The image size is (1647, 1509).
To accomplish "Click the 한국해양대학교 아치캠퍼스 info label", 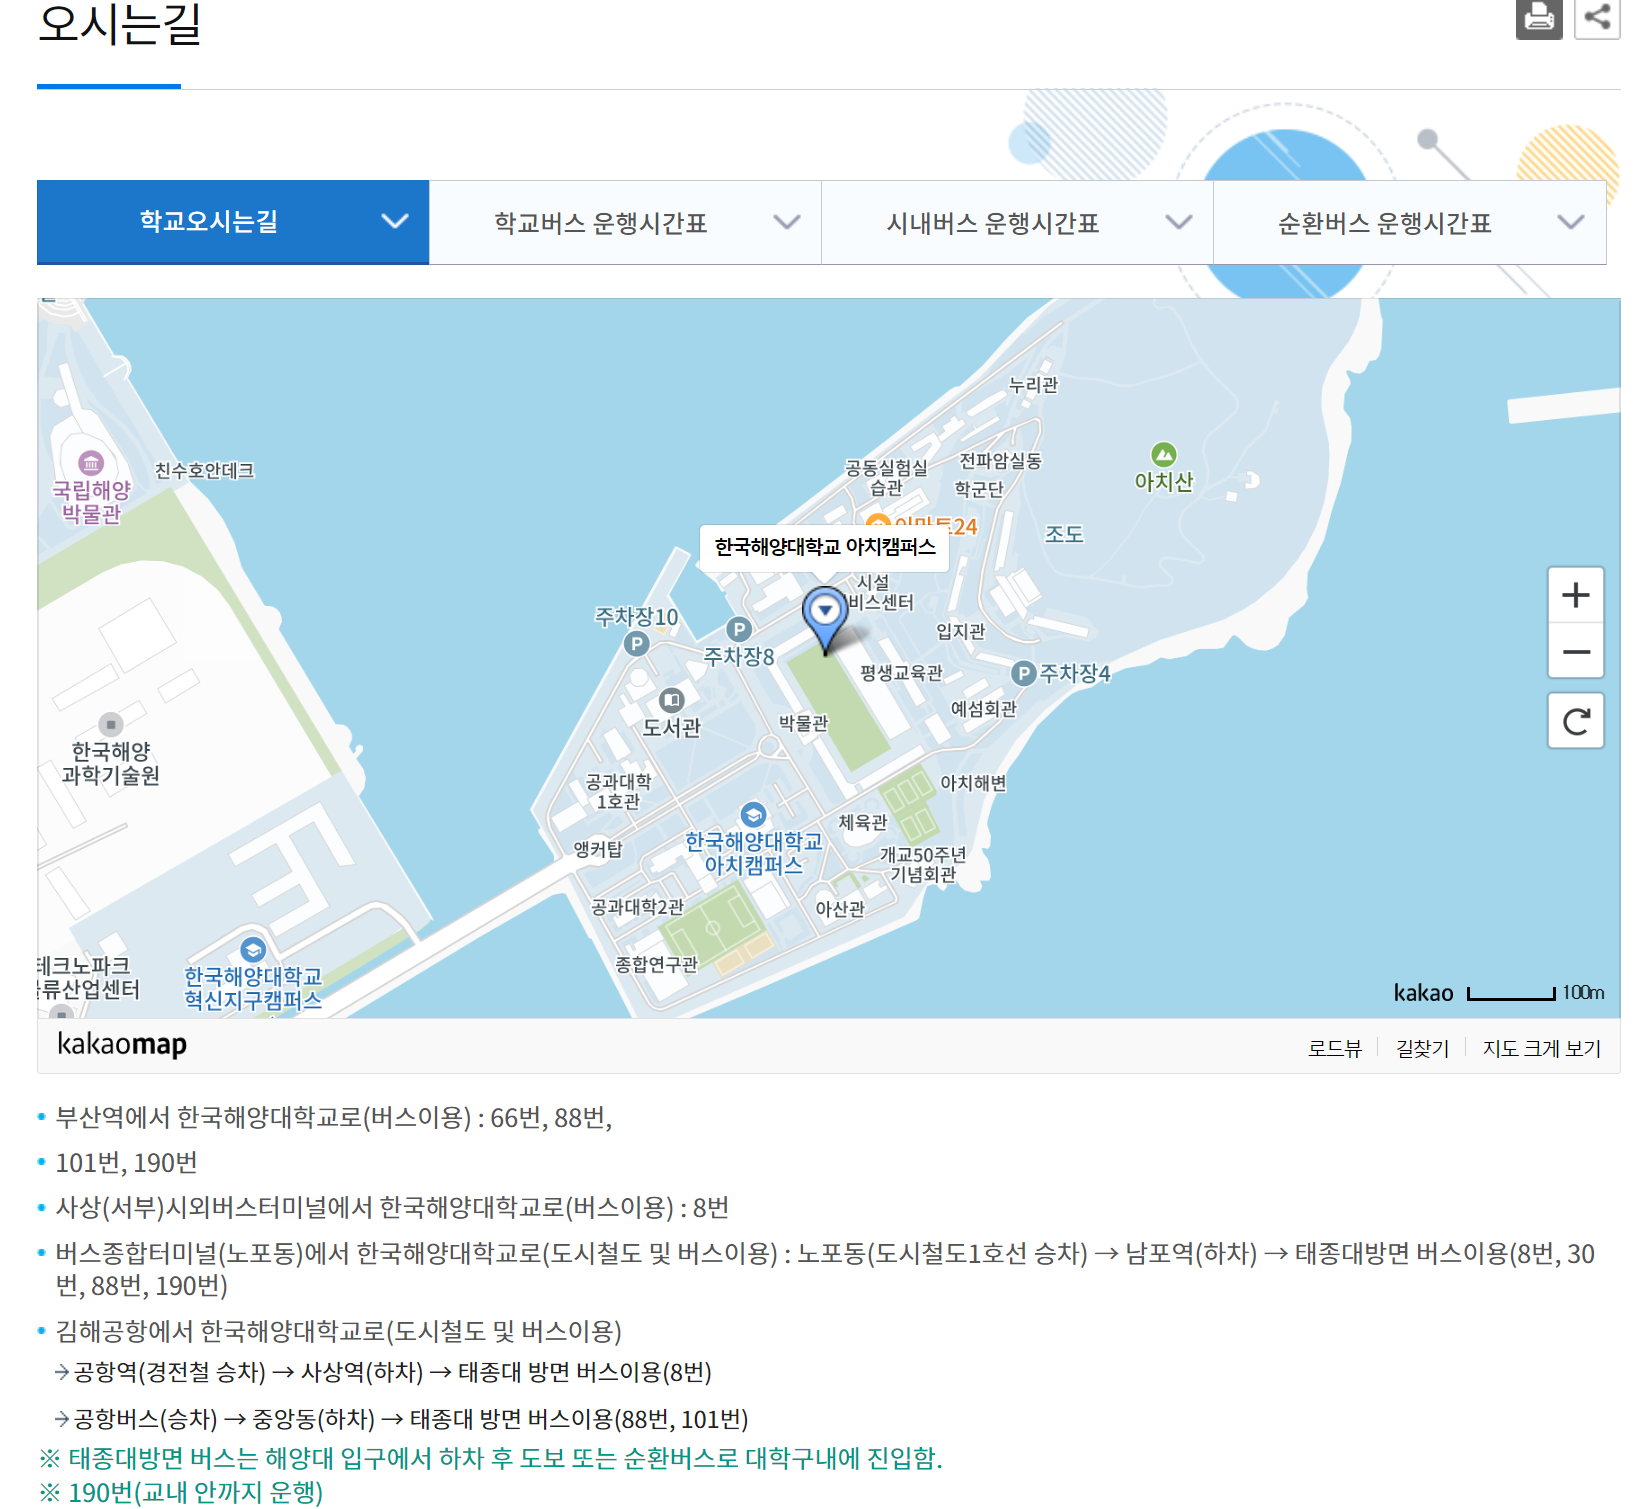I will click(x=825, y=547).
